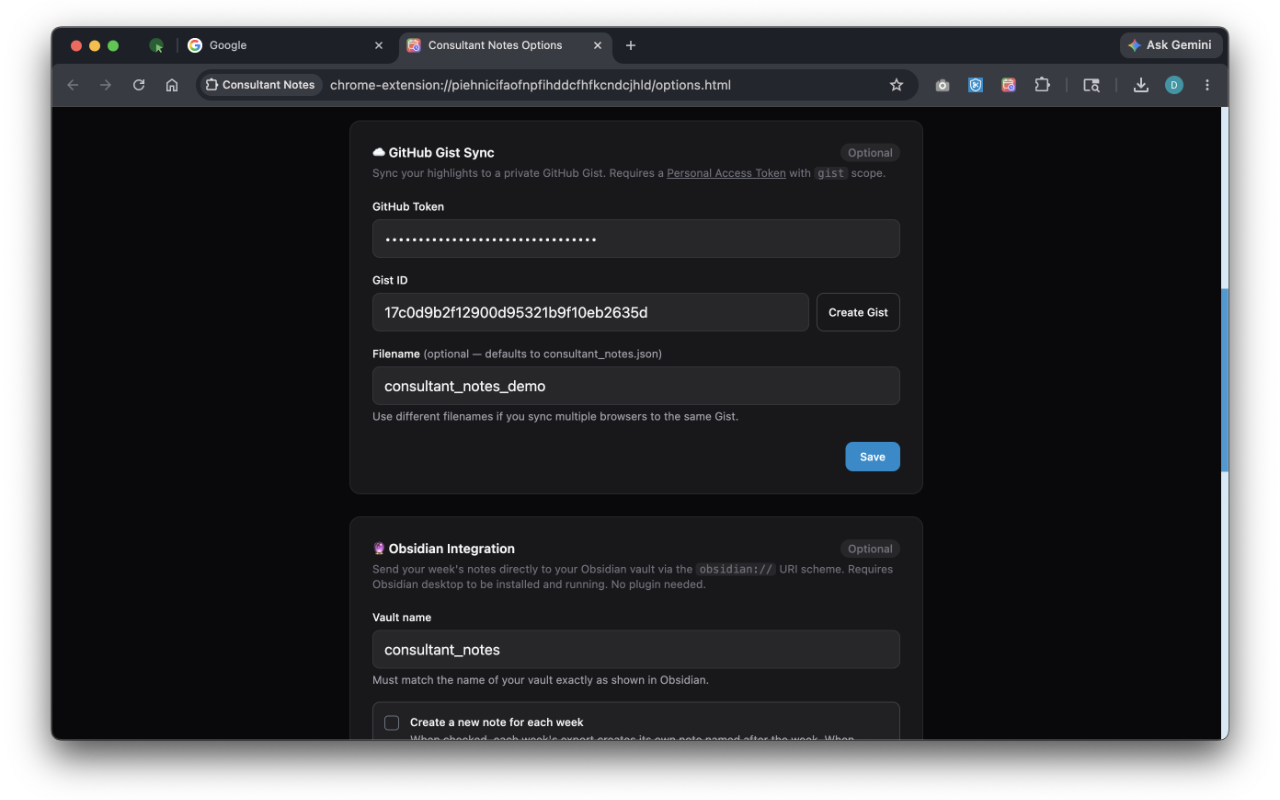The image size is (1280, 800).
Task: Bookmark this page with the star
Action: pyautogui.click(x=896, y=85)
